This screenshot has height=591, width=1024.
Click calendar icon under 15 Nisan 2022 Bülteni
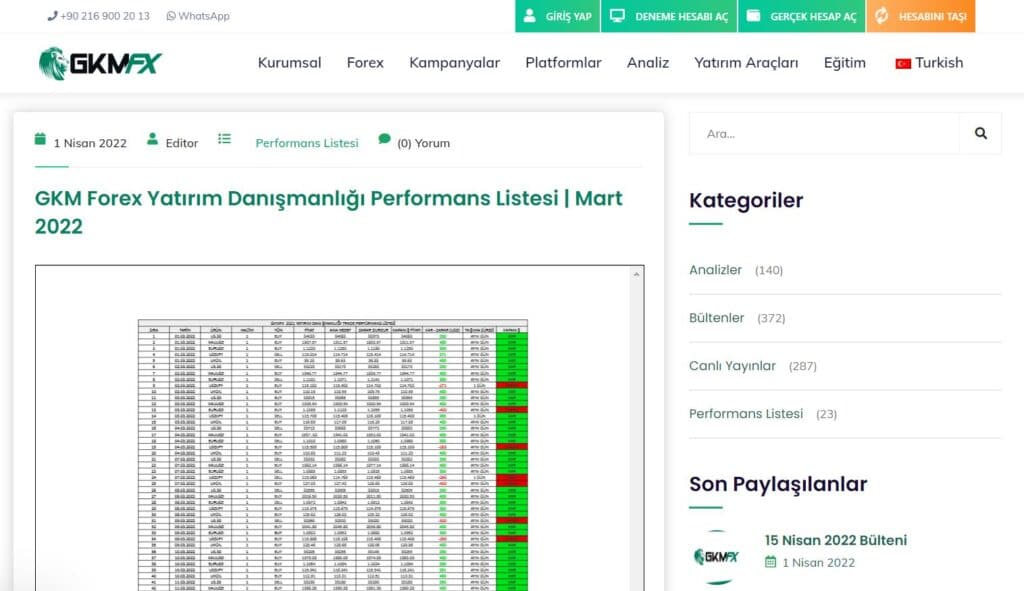771,562
